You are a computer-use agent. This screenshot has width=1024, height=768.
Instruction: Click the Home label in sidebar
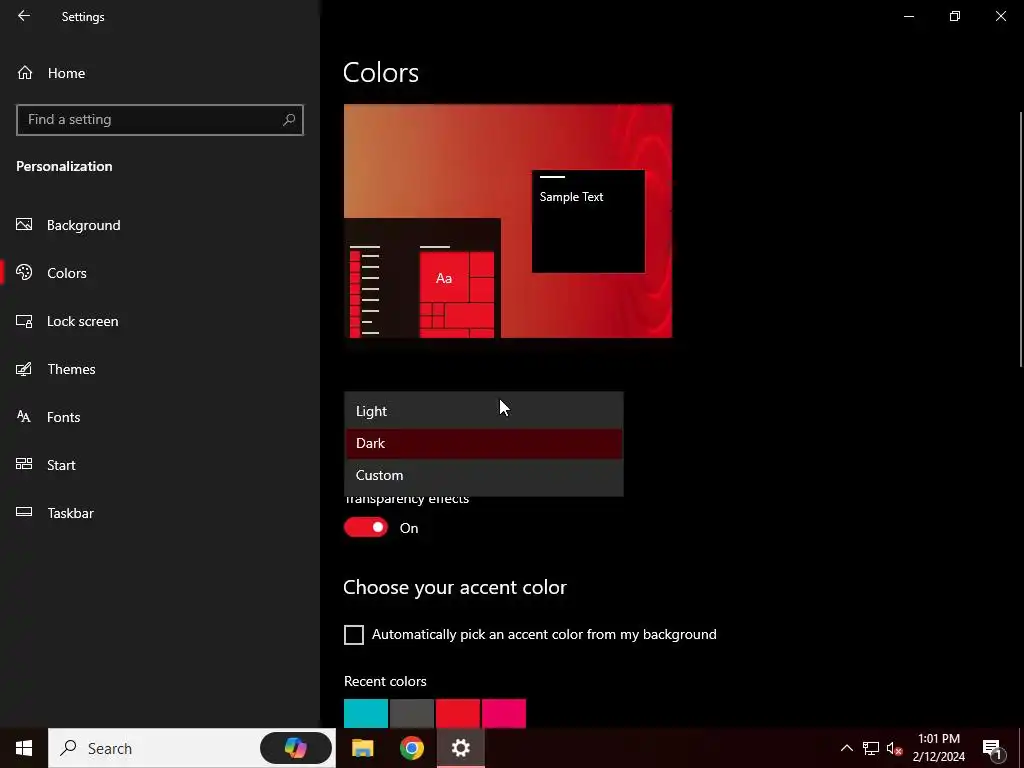pos(66,73)
